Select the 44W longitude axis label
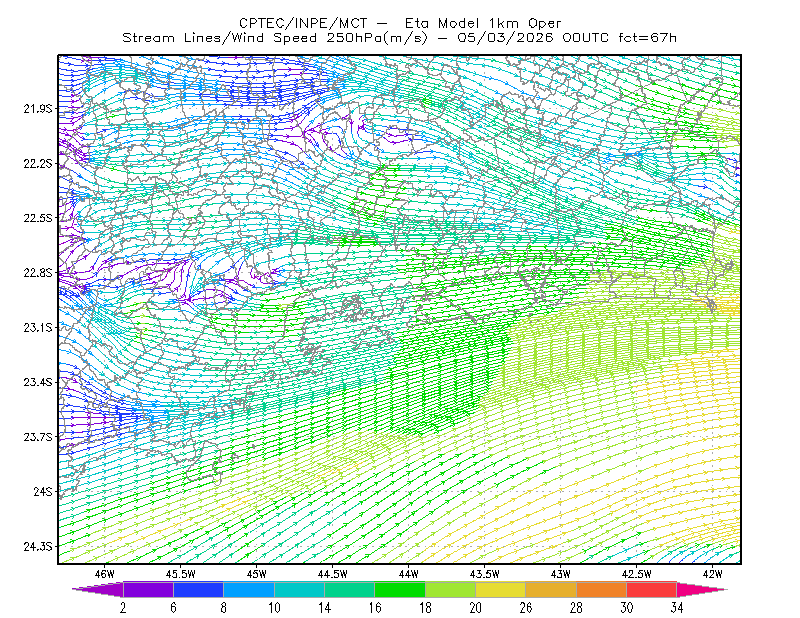This screenshot has width=800, height=618. point(409,574)
